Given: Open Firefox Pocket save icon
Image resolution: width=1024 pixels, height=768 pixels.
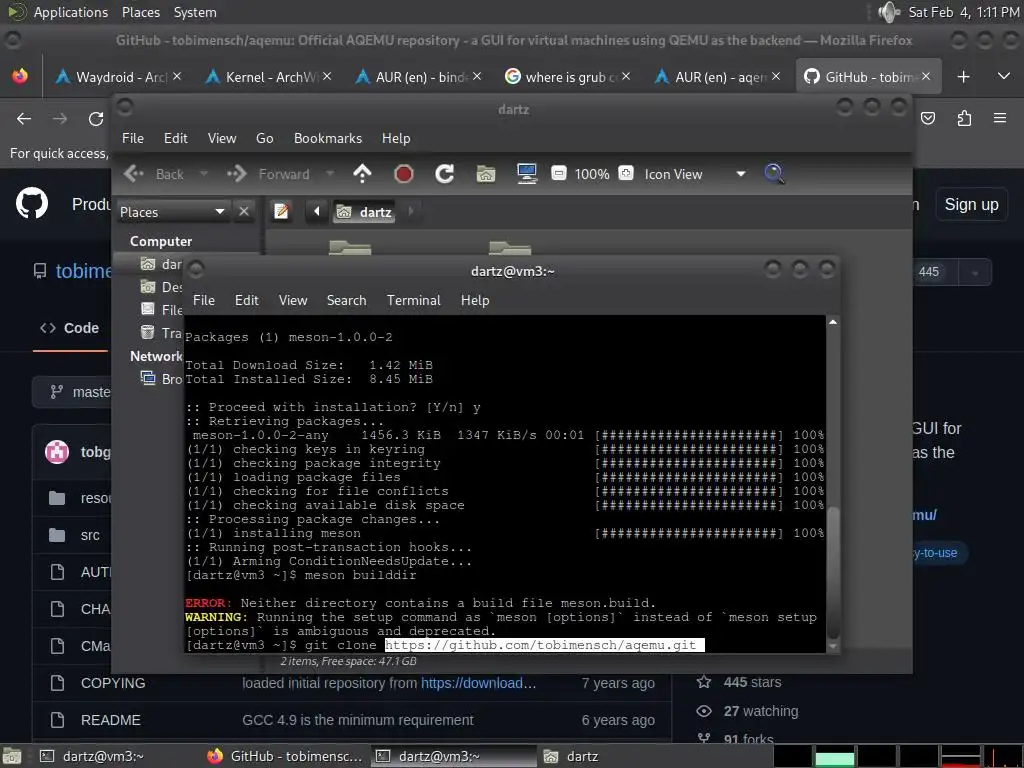Looking at the screenshot, I should [x=928, y=118].
